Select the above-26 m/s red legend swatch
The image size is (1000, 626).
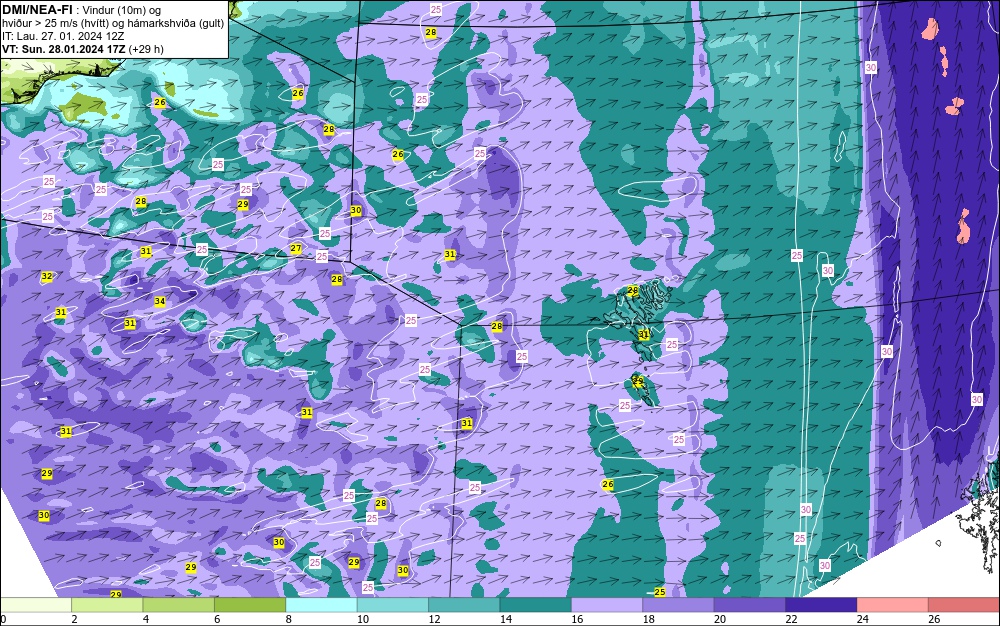(964, 605)
